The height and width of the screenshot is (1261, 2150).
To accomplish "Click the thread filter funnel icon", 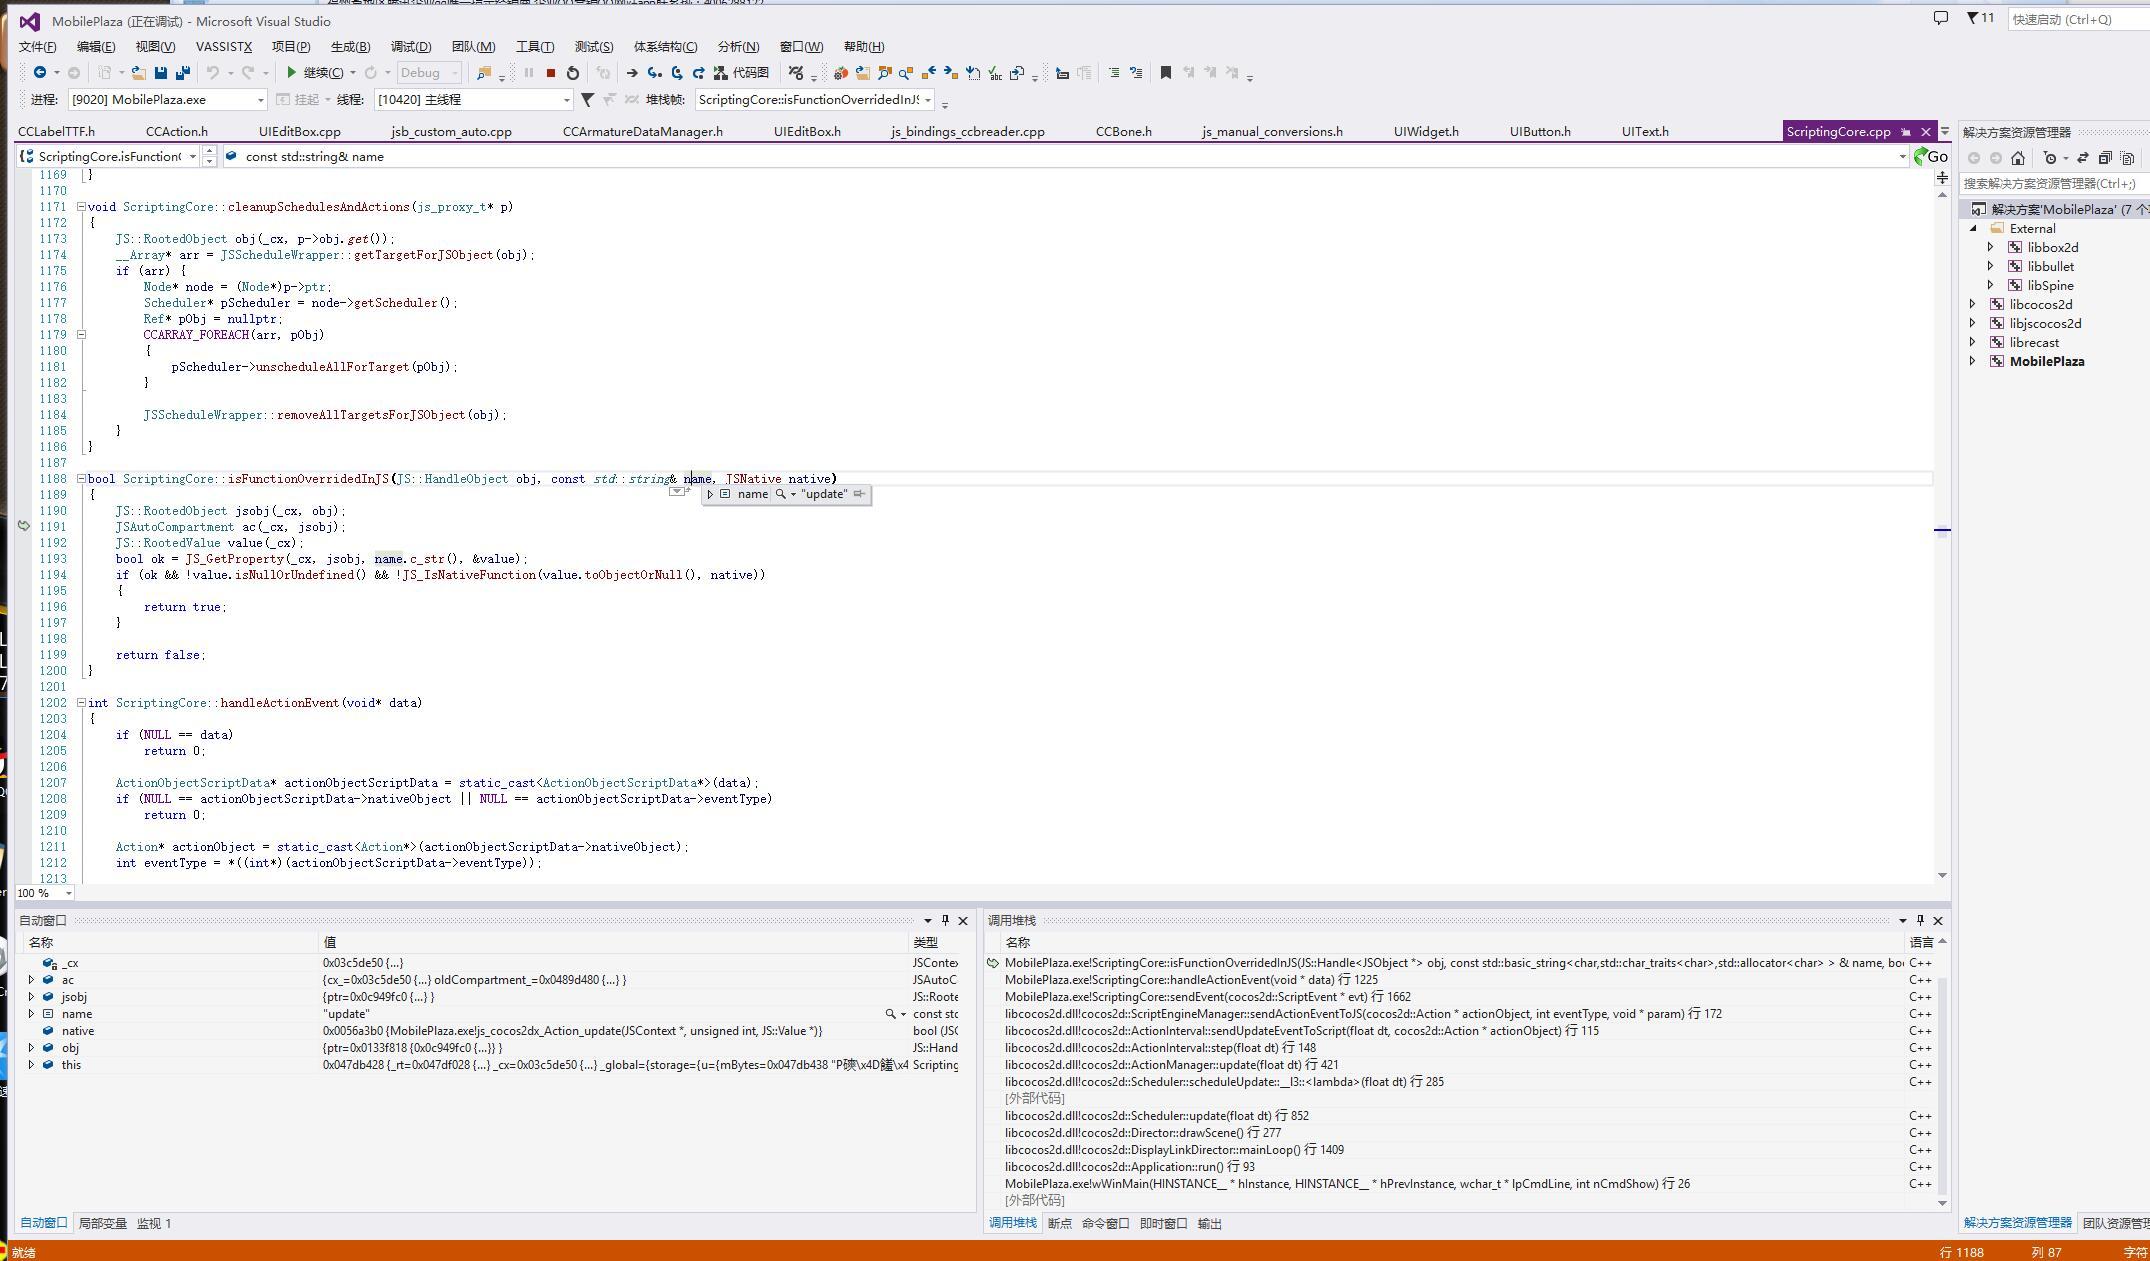I will [x=588, y=99].
